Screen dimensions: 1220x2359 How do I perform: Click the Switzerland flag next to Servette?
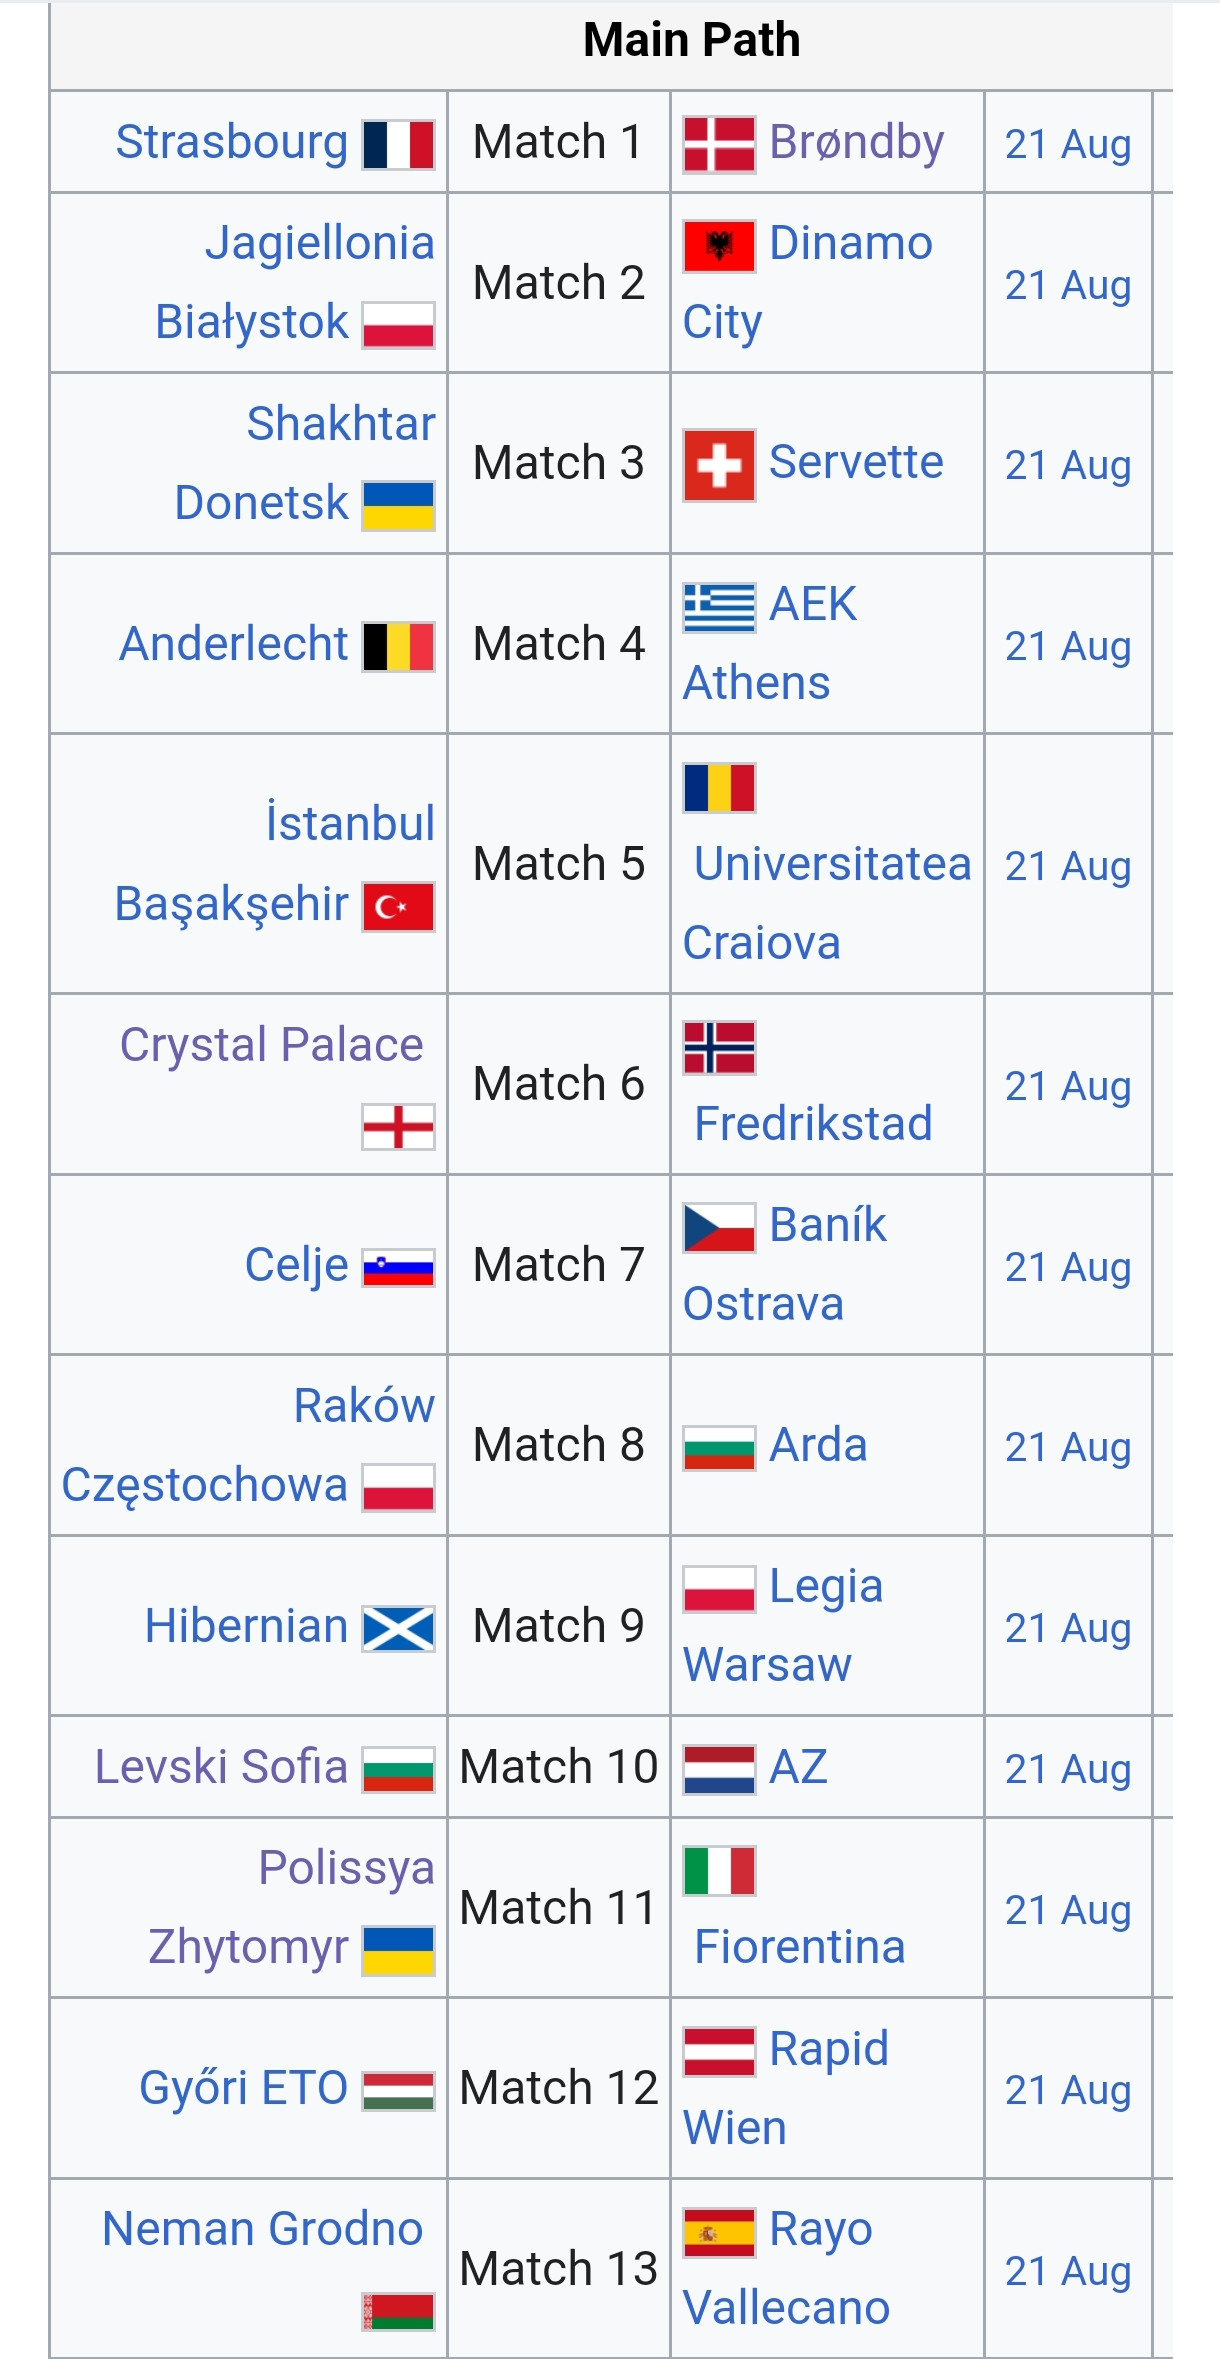pos(719,465)
